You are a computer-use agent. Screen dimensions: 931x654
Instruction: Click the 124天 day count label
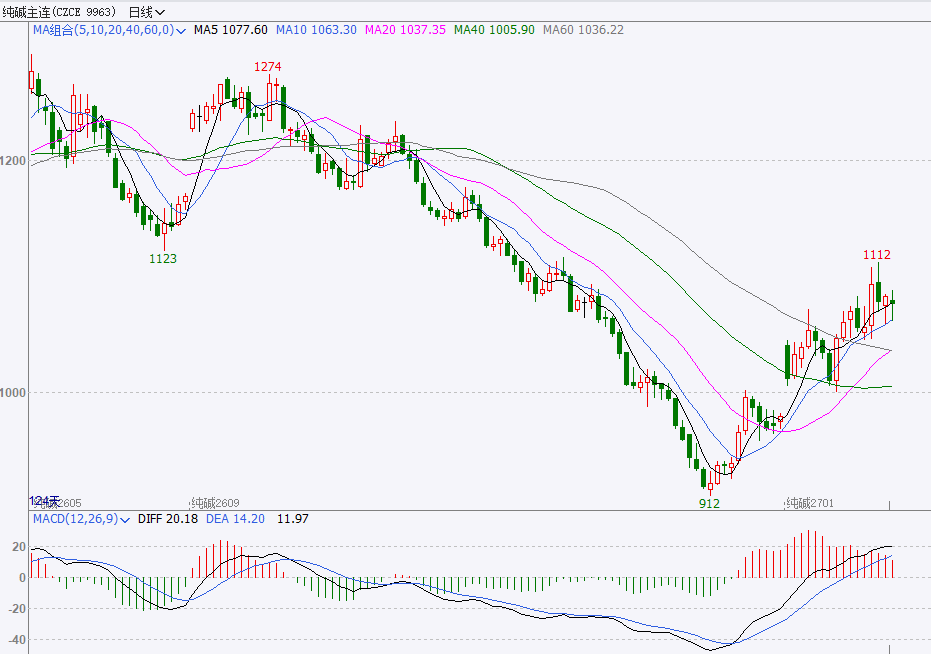coord(45,501)
